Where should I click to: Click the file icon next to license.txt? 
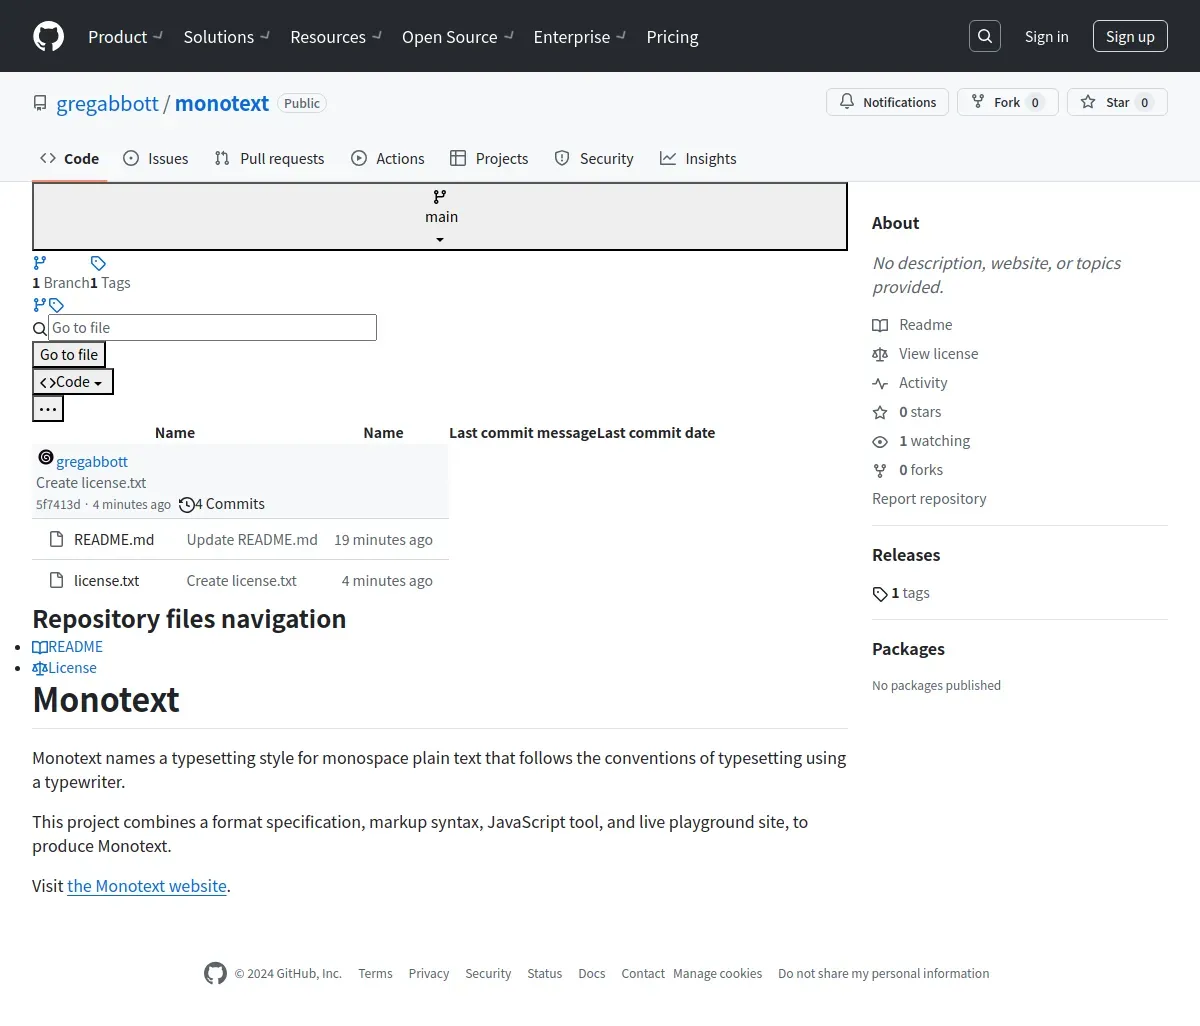57,581
